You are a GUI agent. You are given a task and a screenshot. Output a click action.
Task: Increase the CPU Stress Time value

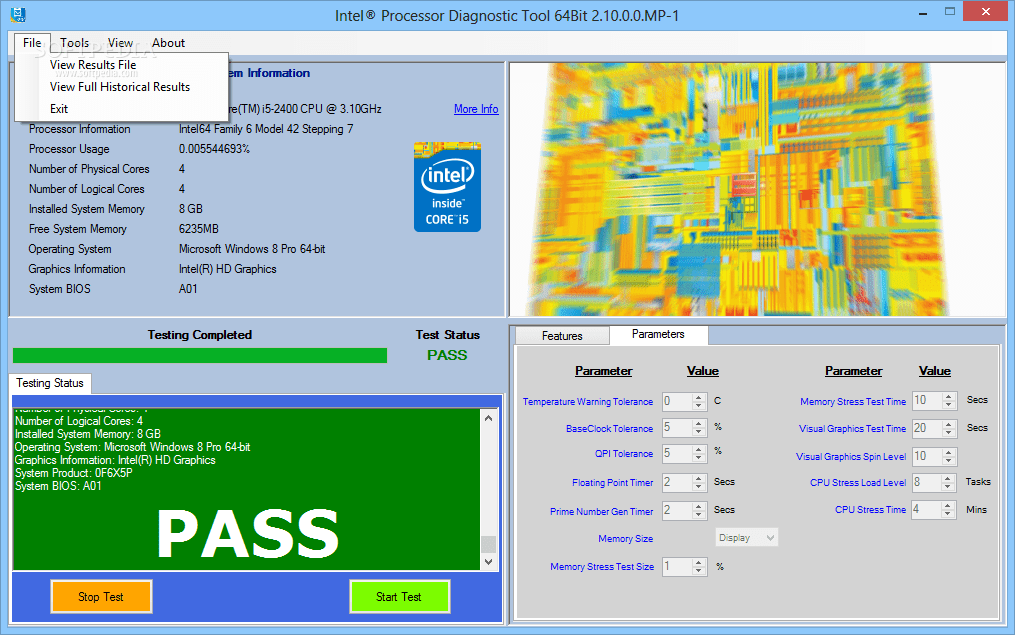pyautogui.click(x=948, y=505)
